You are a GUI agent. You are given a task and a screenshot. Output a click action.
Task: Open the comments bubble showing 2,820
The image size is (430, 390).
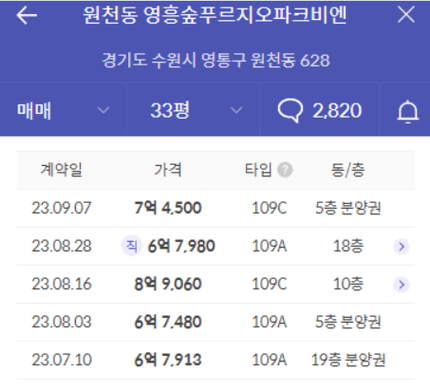(x=319, y=111)
